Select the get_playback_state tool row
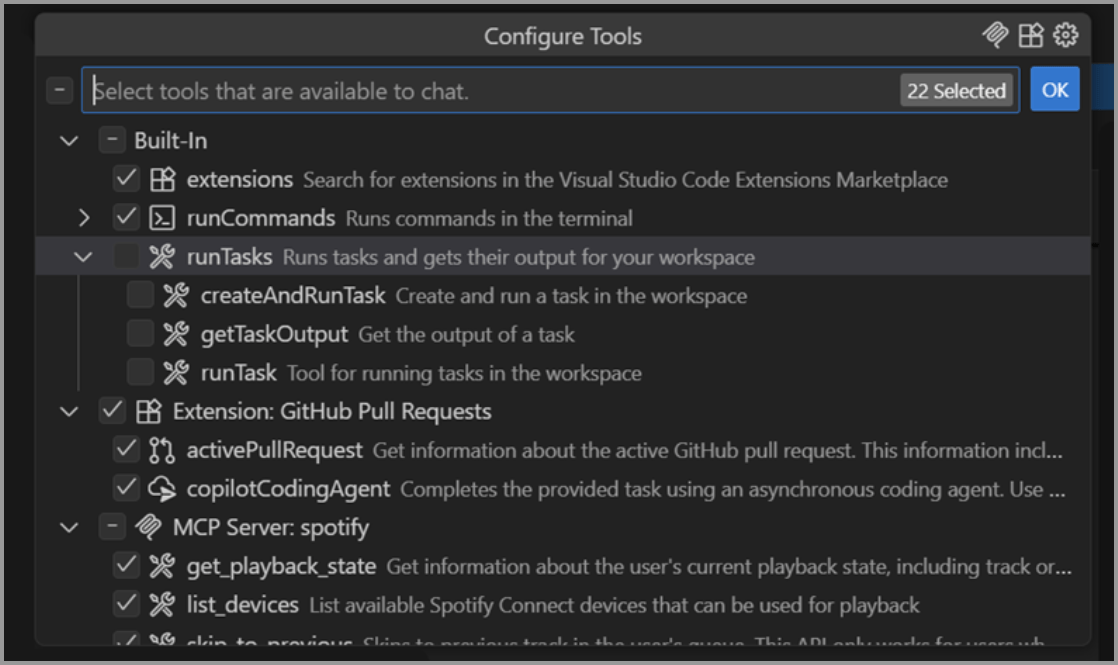Viewport: 1118px width, 665px height. pos(600,566)
